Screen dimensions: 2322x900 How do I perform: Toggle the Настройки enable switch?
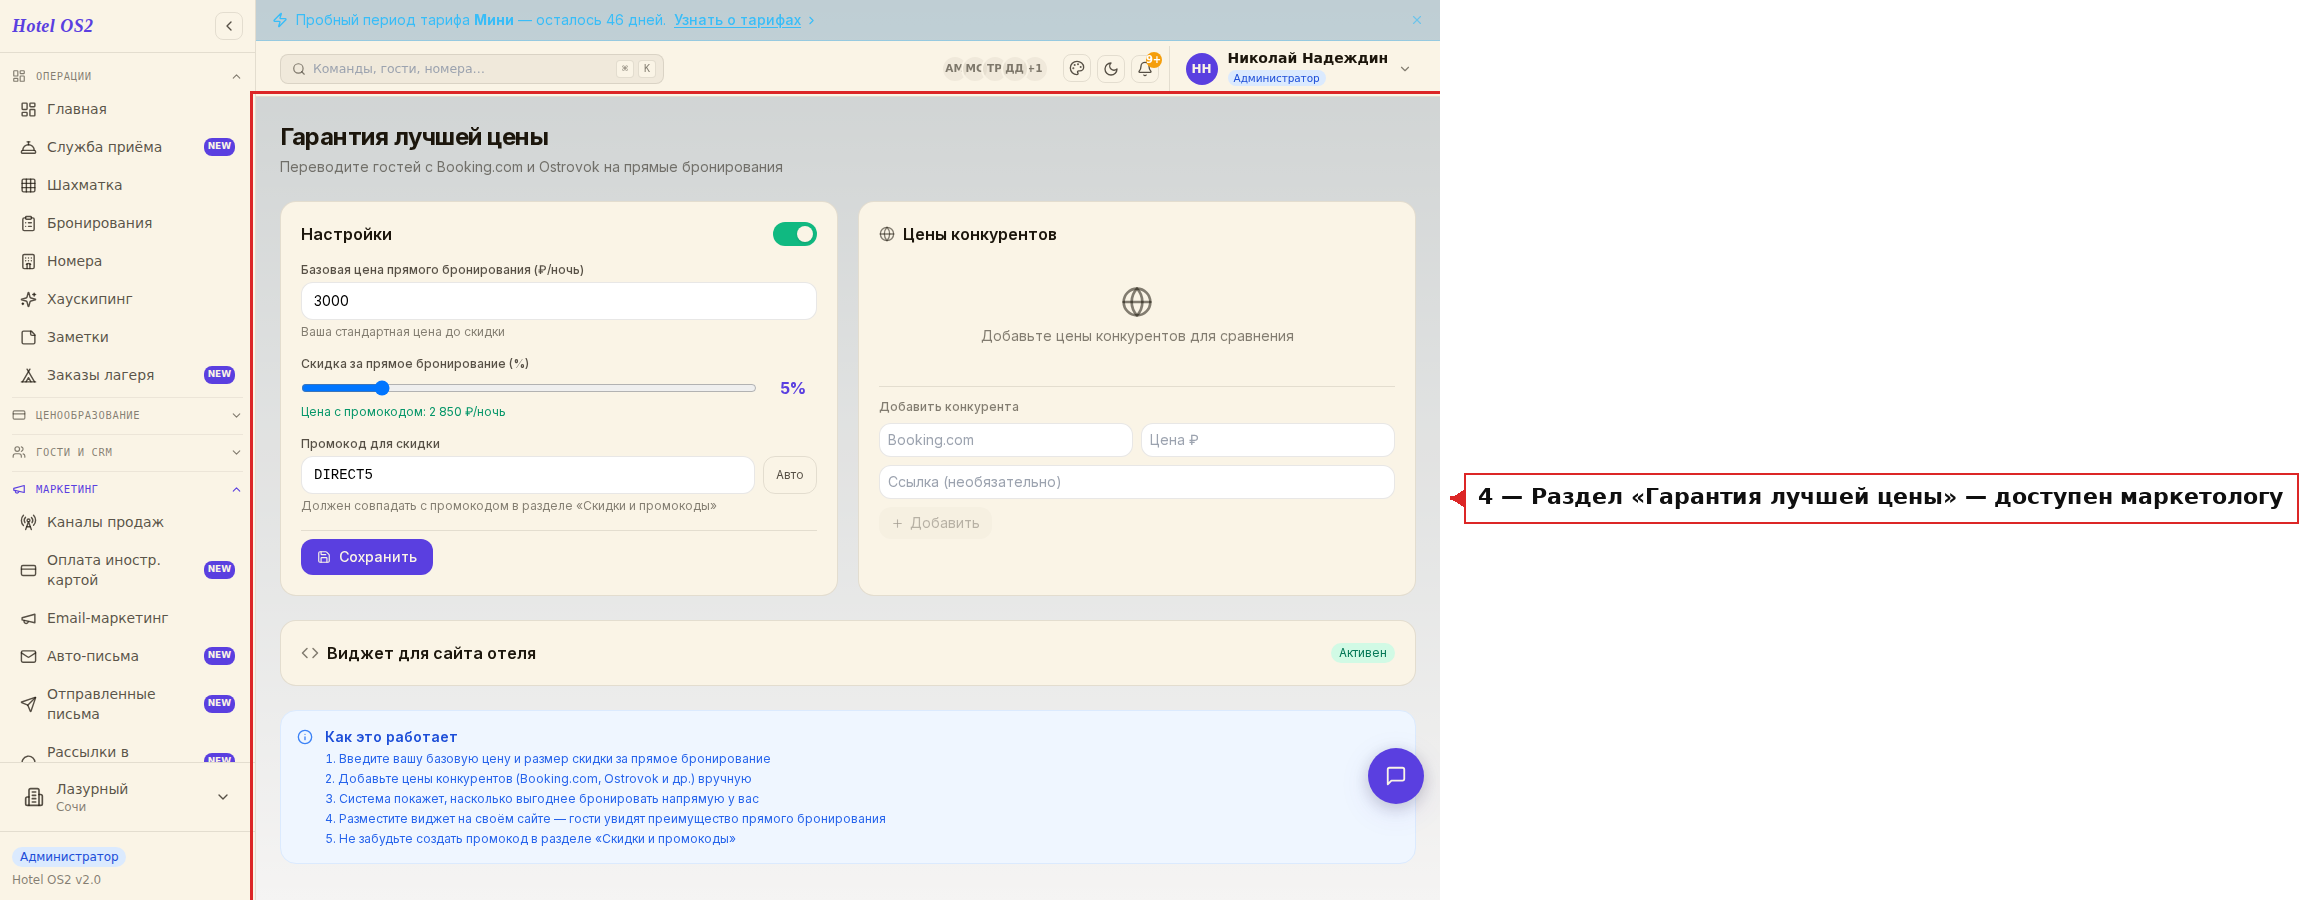pos(795,234)
